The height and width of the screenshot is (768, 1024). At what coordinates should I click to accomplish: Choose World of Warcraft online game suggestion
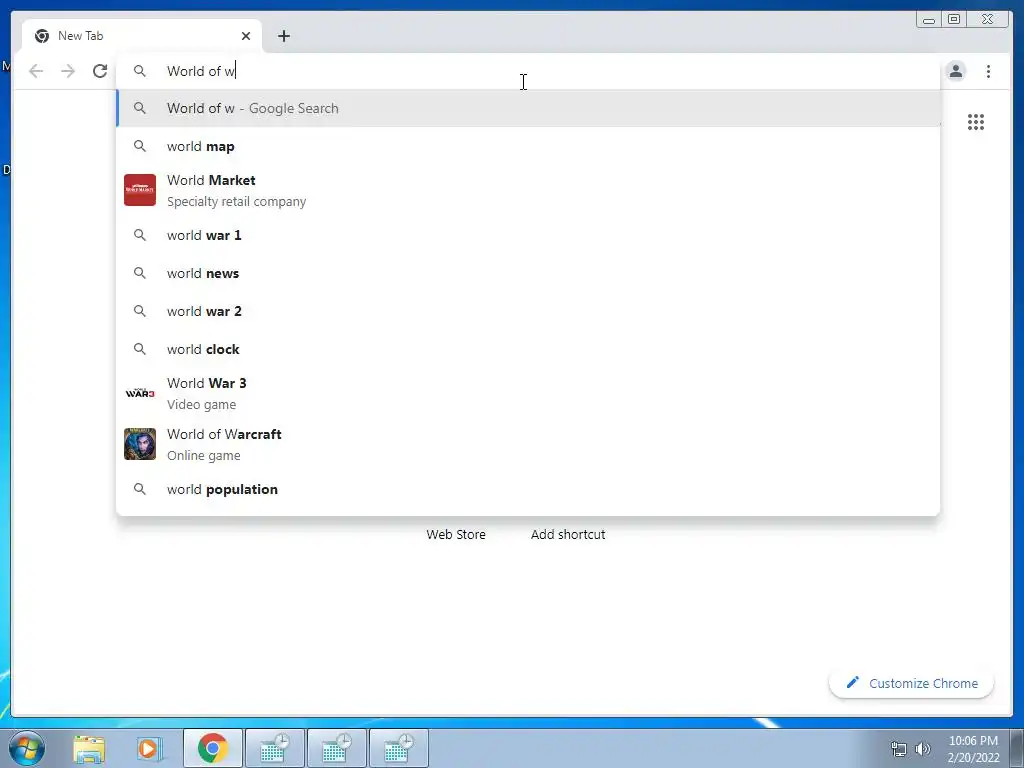click(x=528, y=444)
